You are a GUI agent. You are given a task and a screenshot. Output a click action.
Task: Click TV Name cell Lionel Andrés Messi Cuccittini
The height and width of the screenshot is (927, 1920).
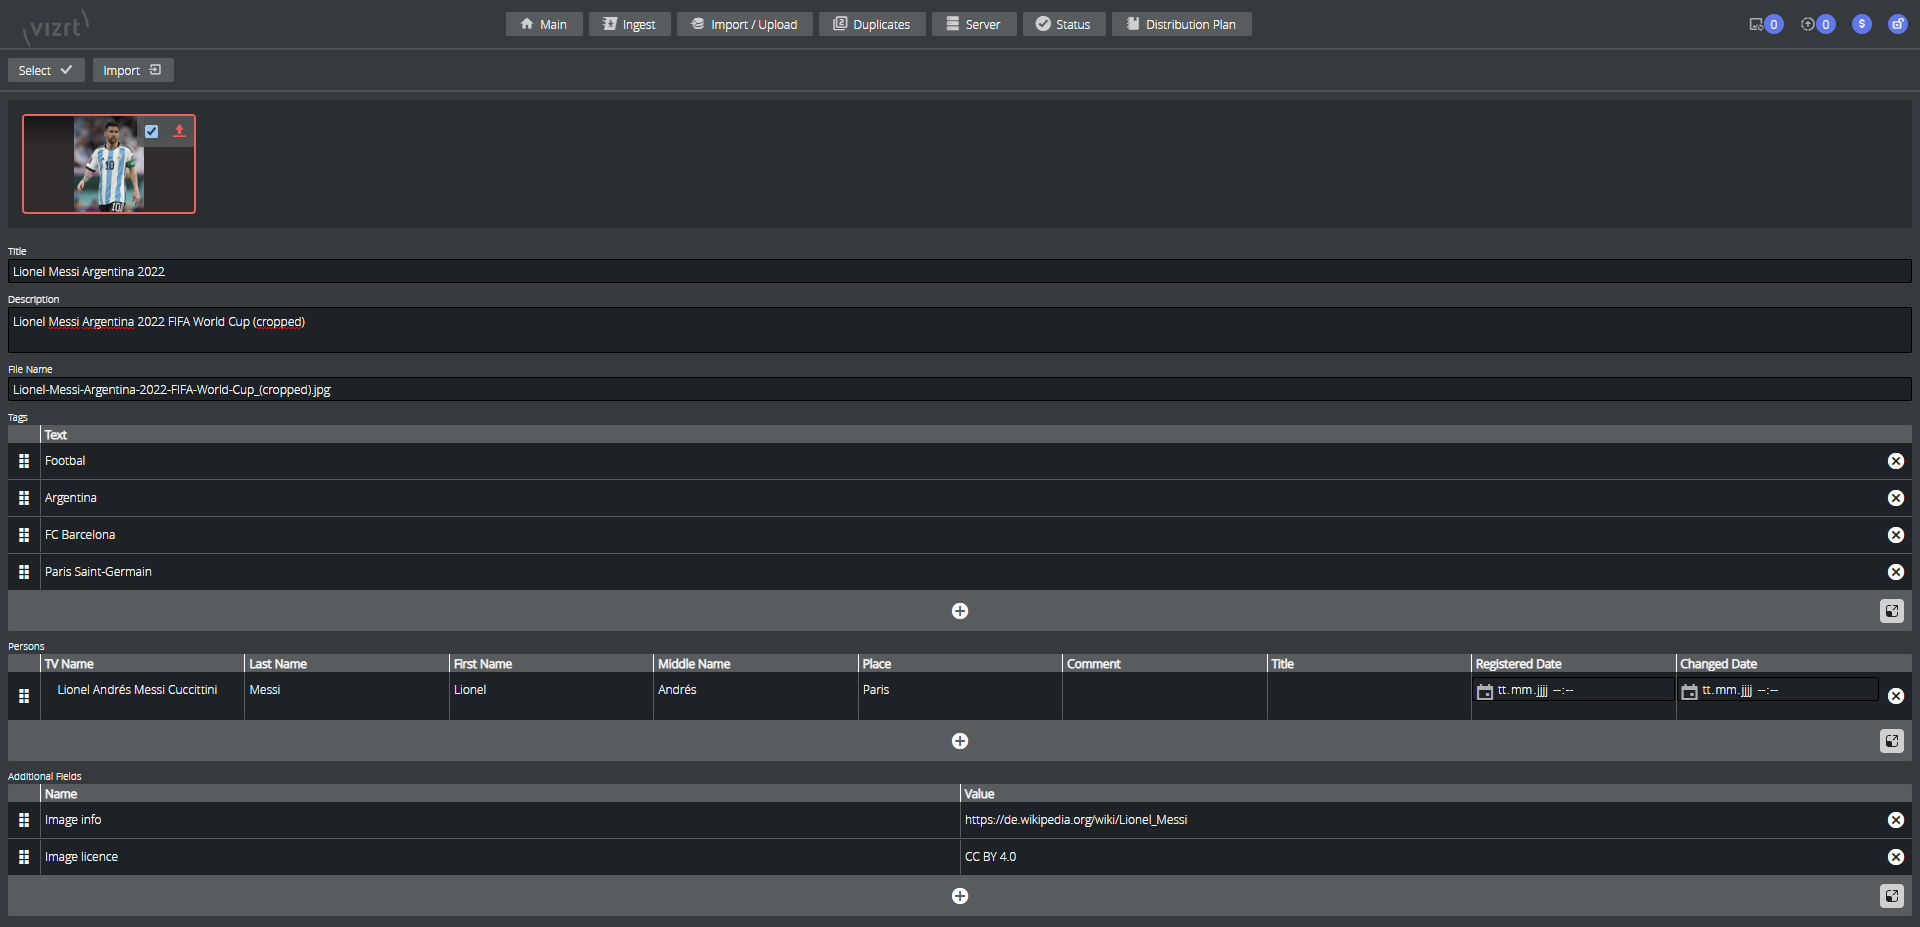[x=143, y=695]
